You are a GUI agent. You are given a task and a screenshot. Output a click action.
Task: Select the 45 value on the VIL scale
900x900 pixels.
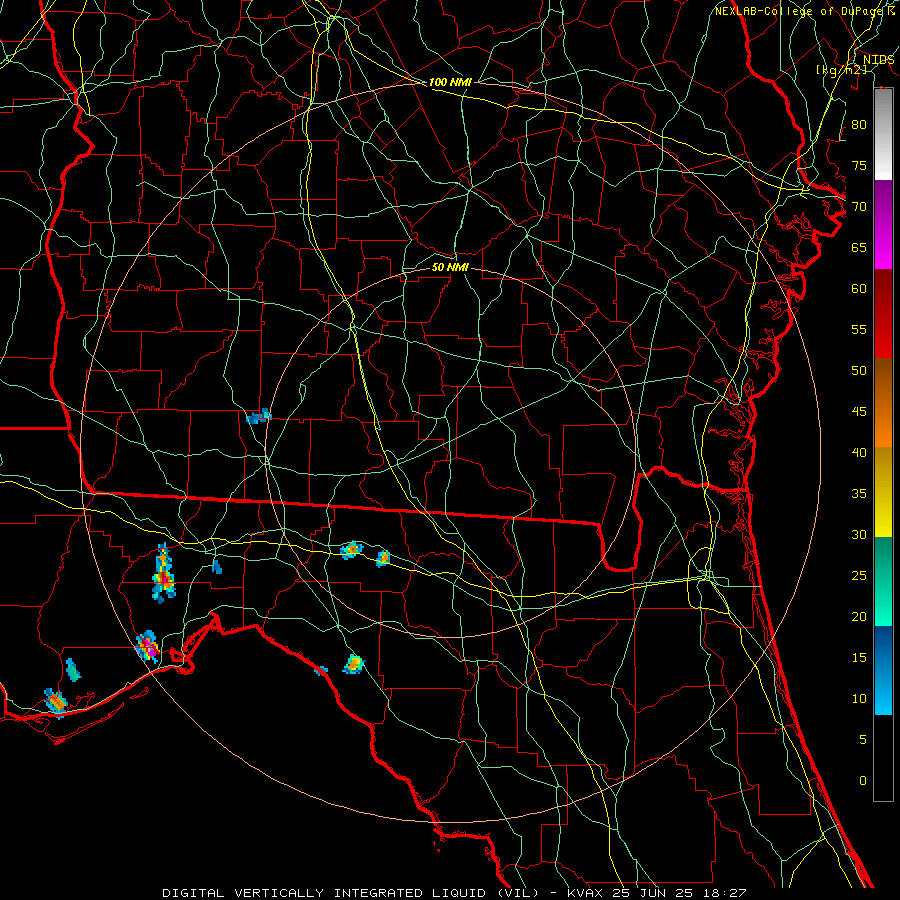point(859,412)
